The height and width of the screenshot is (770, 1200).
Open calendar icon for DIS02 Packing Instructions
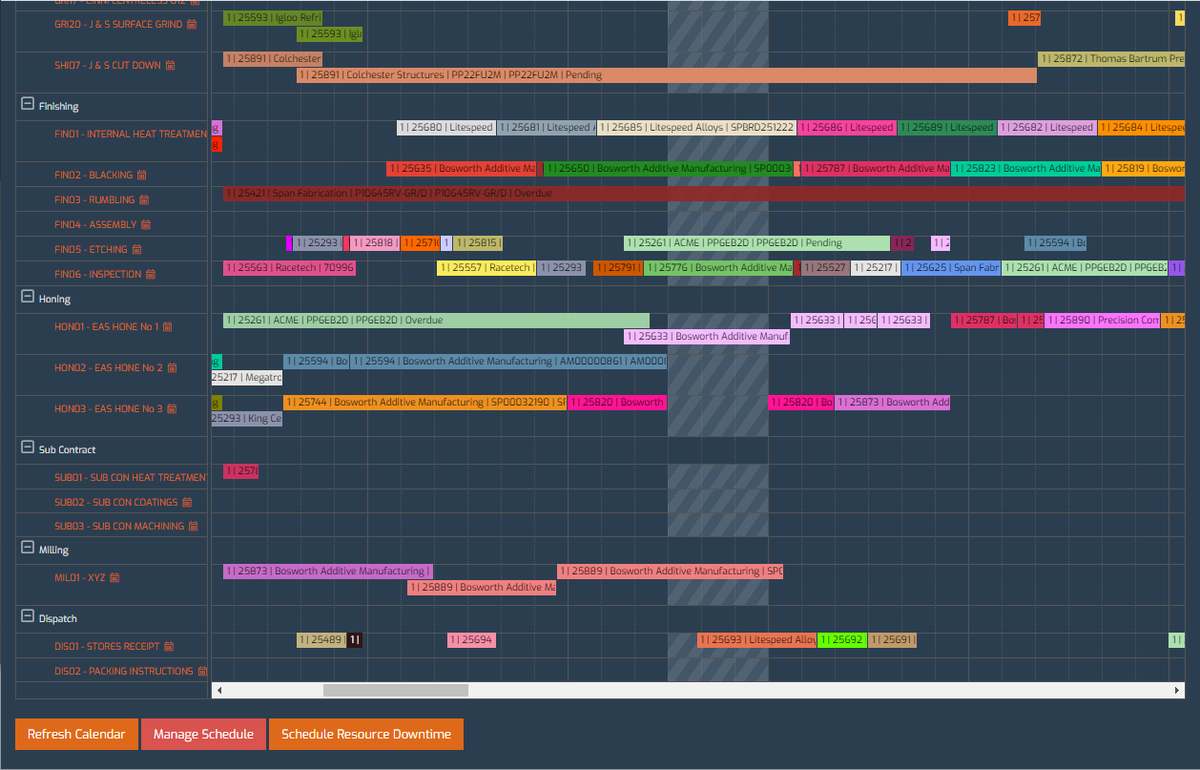[x=202, y=671]
